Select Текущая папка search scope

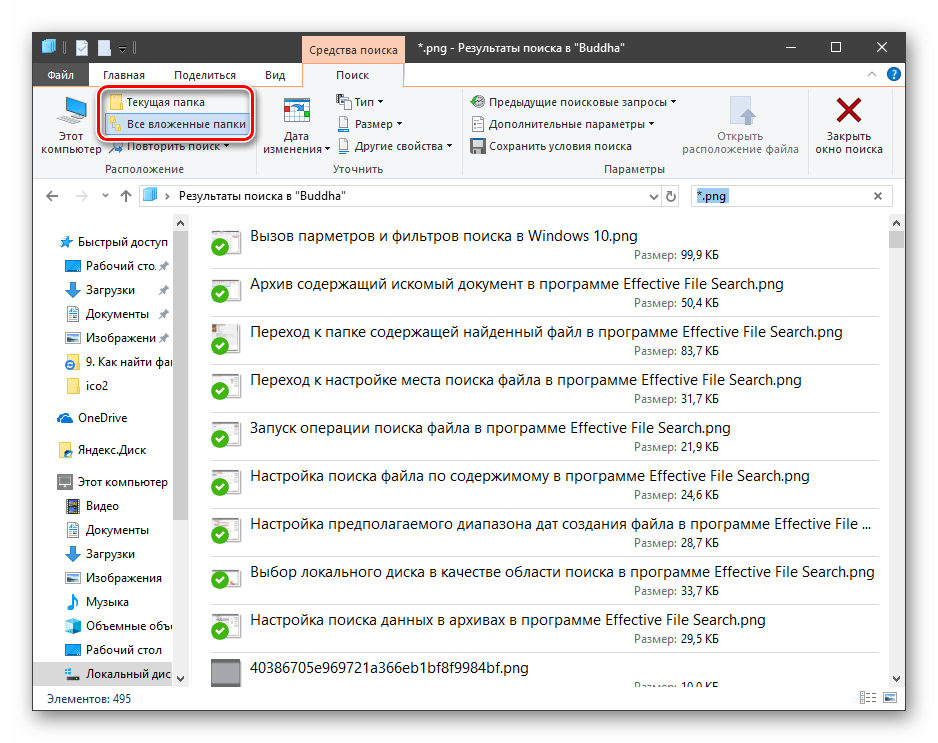click(x=165, y=102)
